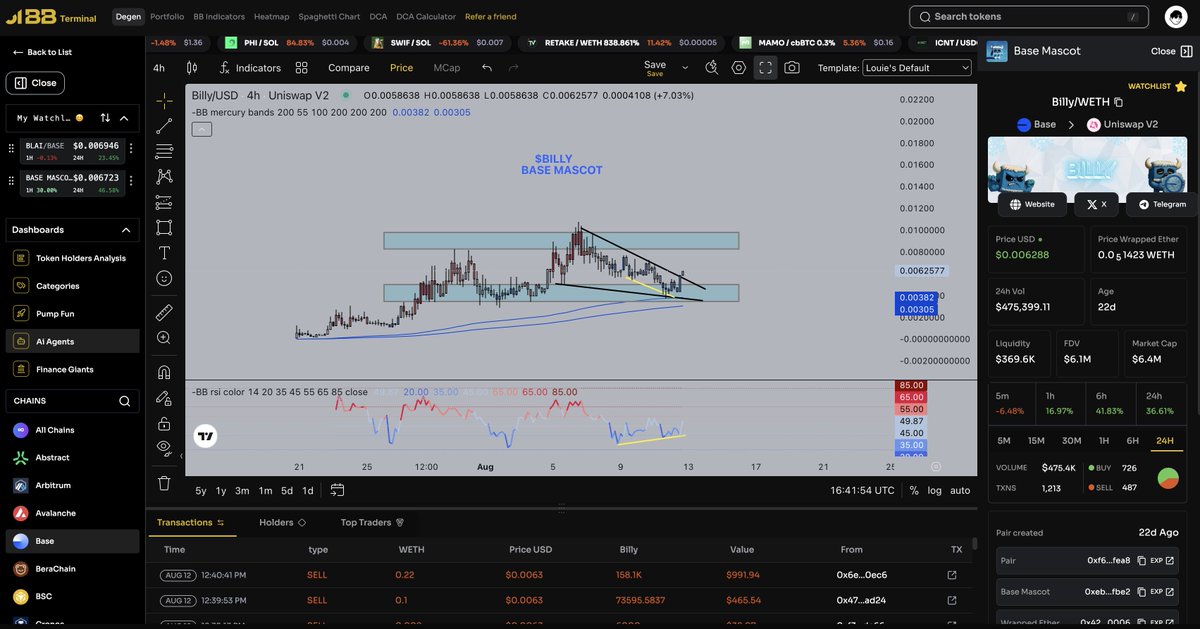Toggle log scale on the chart
The image size is (1200, 629).
(x=935, y=490)
